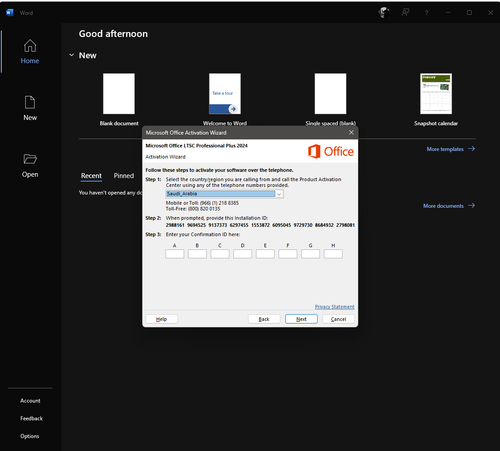This screenshot has width=500, height=451.
Task: Click the Back button in wizard
Action: (x=264, y=319)
